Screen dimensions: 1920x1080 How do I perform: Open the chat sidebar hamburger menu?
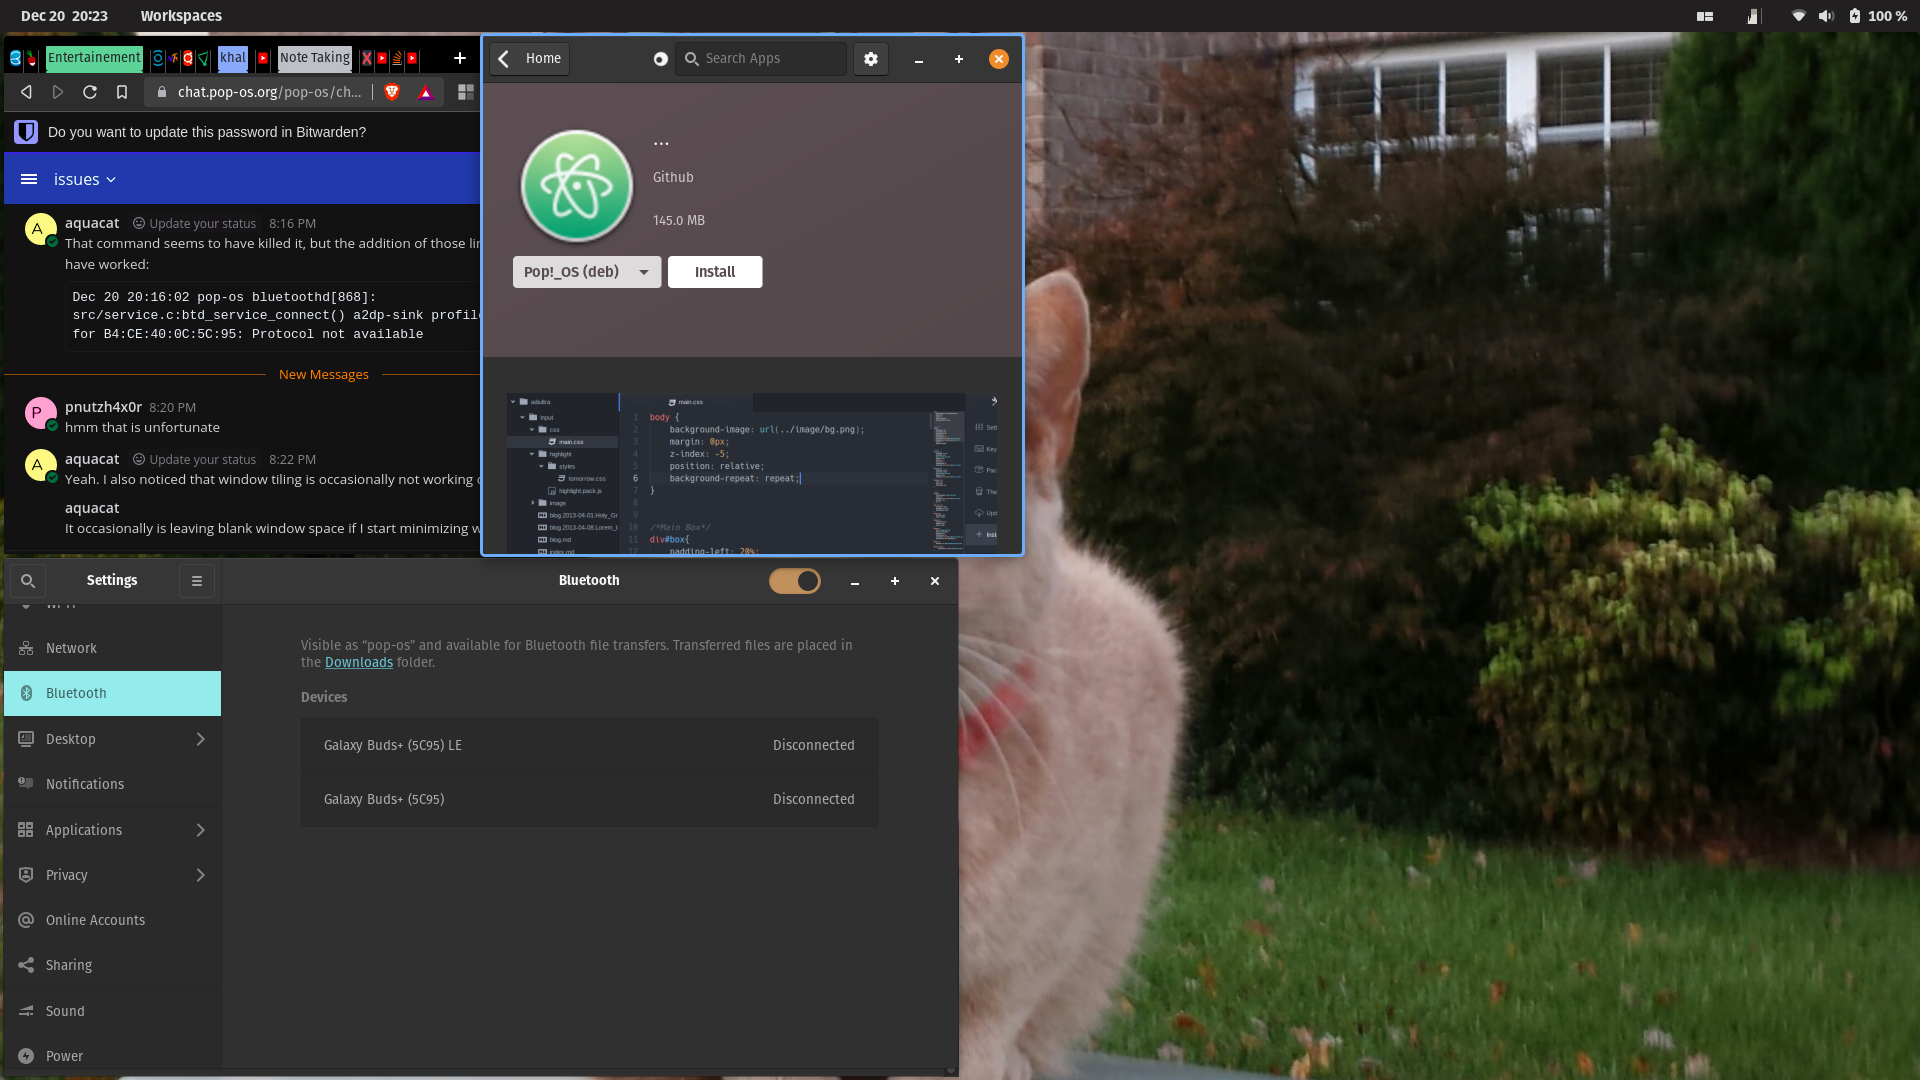[29, 179]
